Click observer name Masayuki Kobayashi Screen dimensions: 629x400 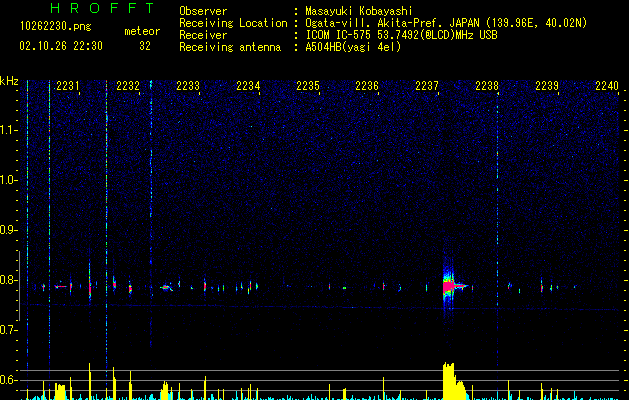359,11
